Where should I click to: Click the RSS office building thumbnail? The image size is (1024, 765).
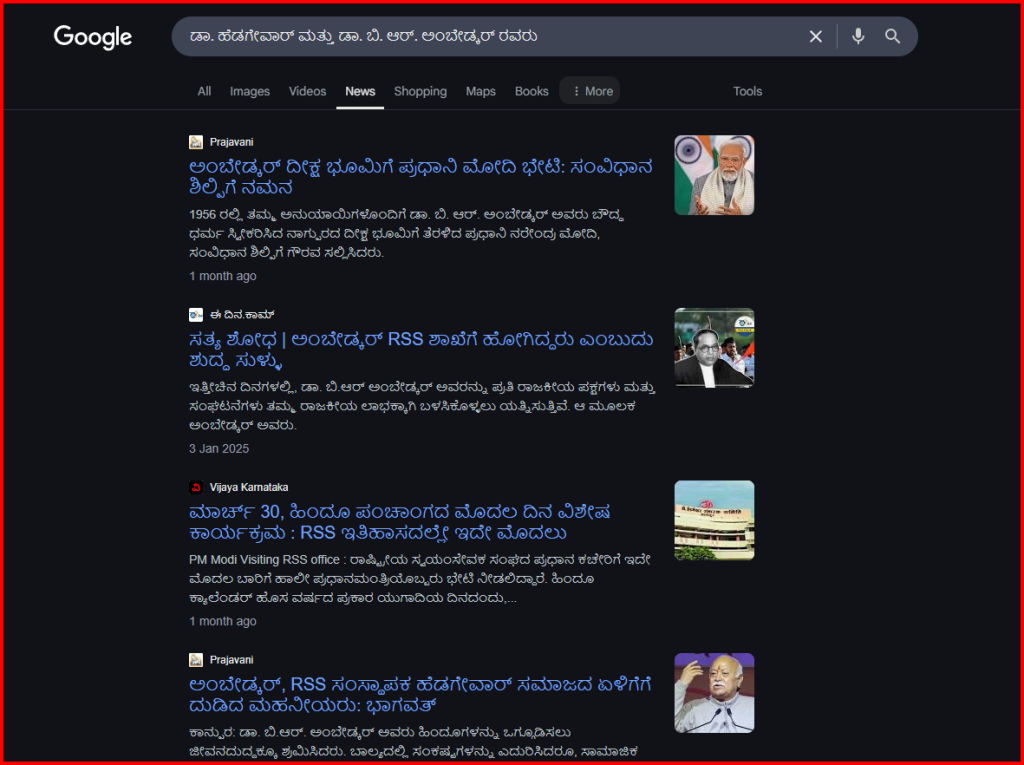pyautogui.click(x=714, y=520)
